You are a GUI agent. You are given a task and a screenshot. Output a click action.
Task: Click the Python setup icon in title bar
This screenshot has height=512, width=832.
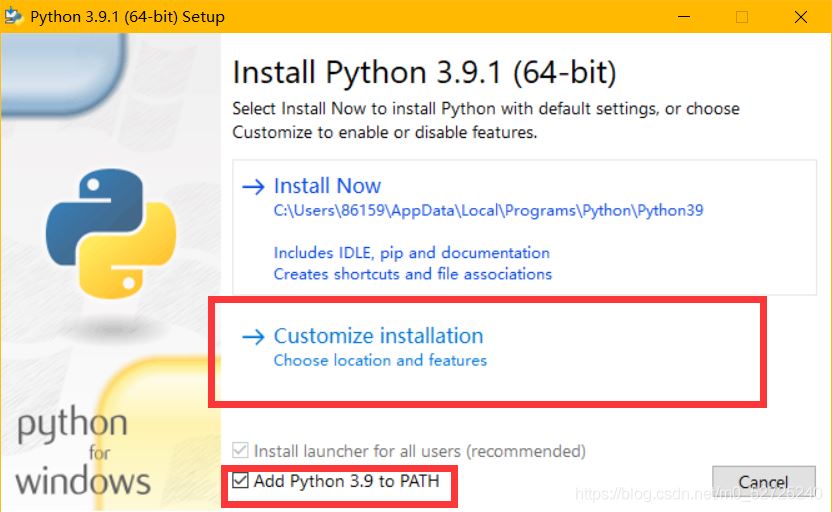[14, 16]
